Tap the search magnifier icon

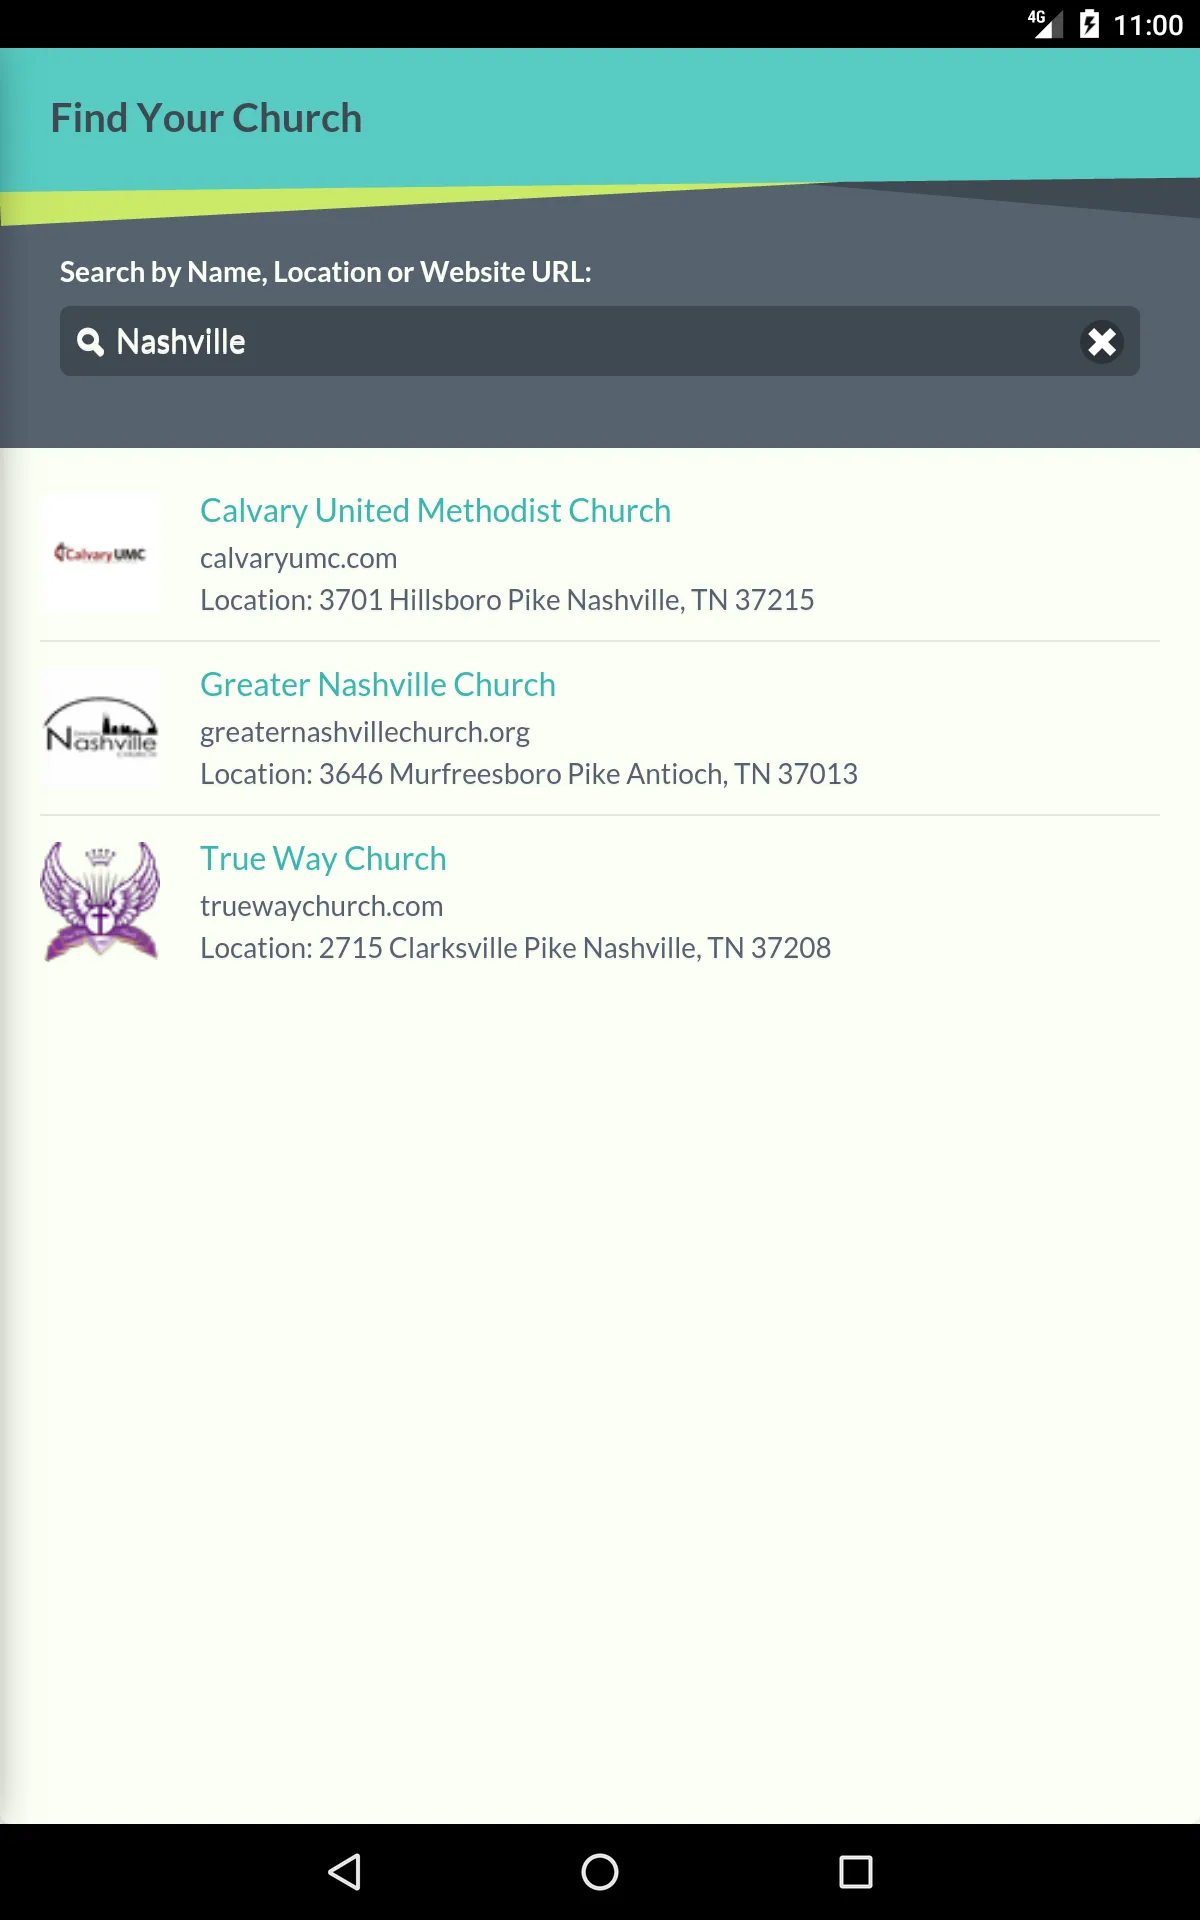click(x=90, y=342)
